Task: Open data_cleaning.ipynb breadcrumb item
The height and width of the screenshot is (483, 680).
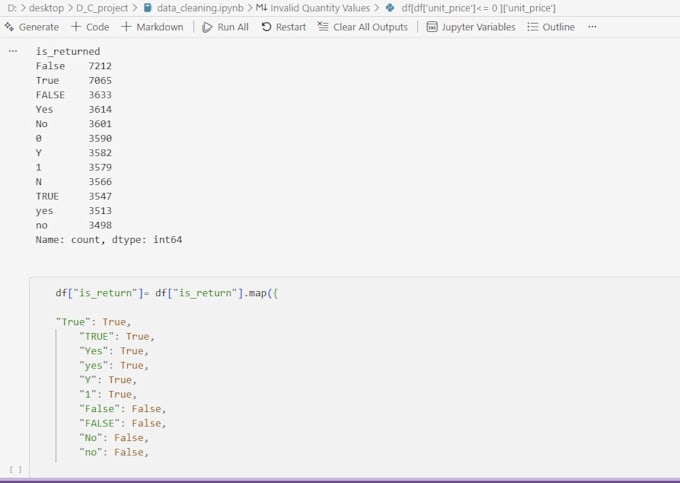Action: 200,8
